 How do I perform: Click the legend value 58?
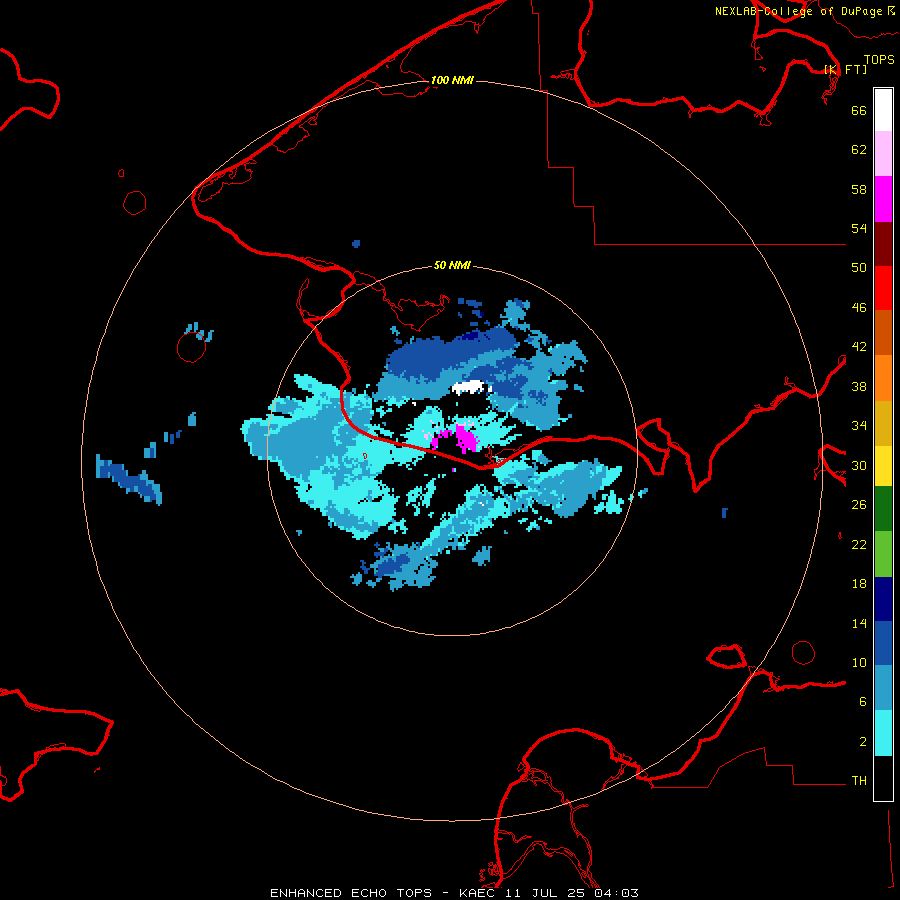[859, 189]
